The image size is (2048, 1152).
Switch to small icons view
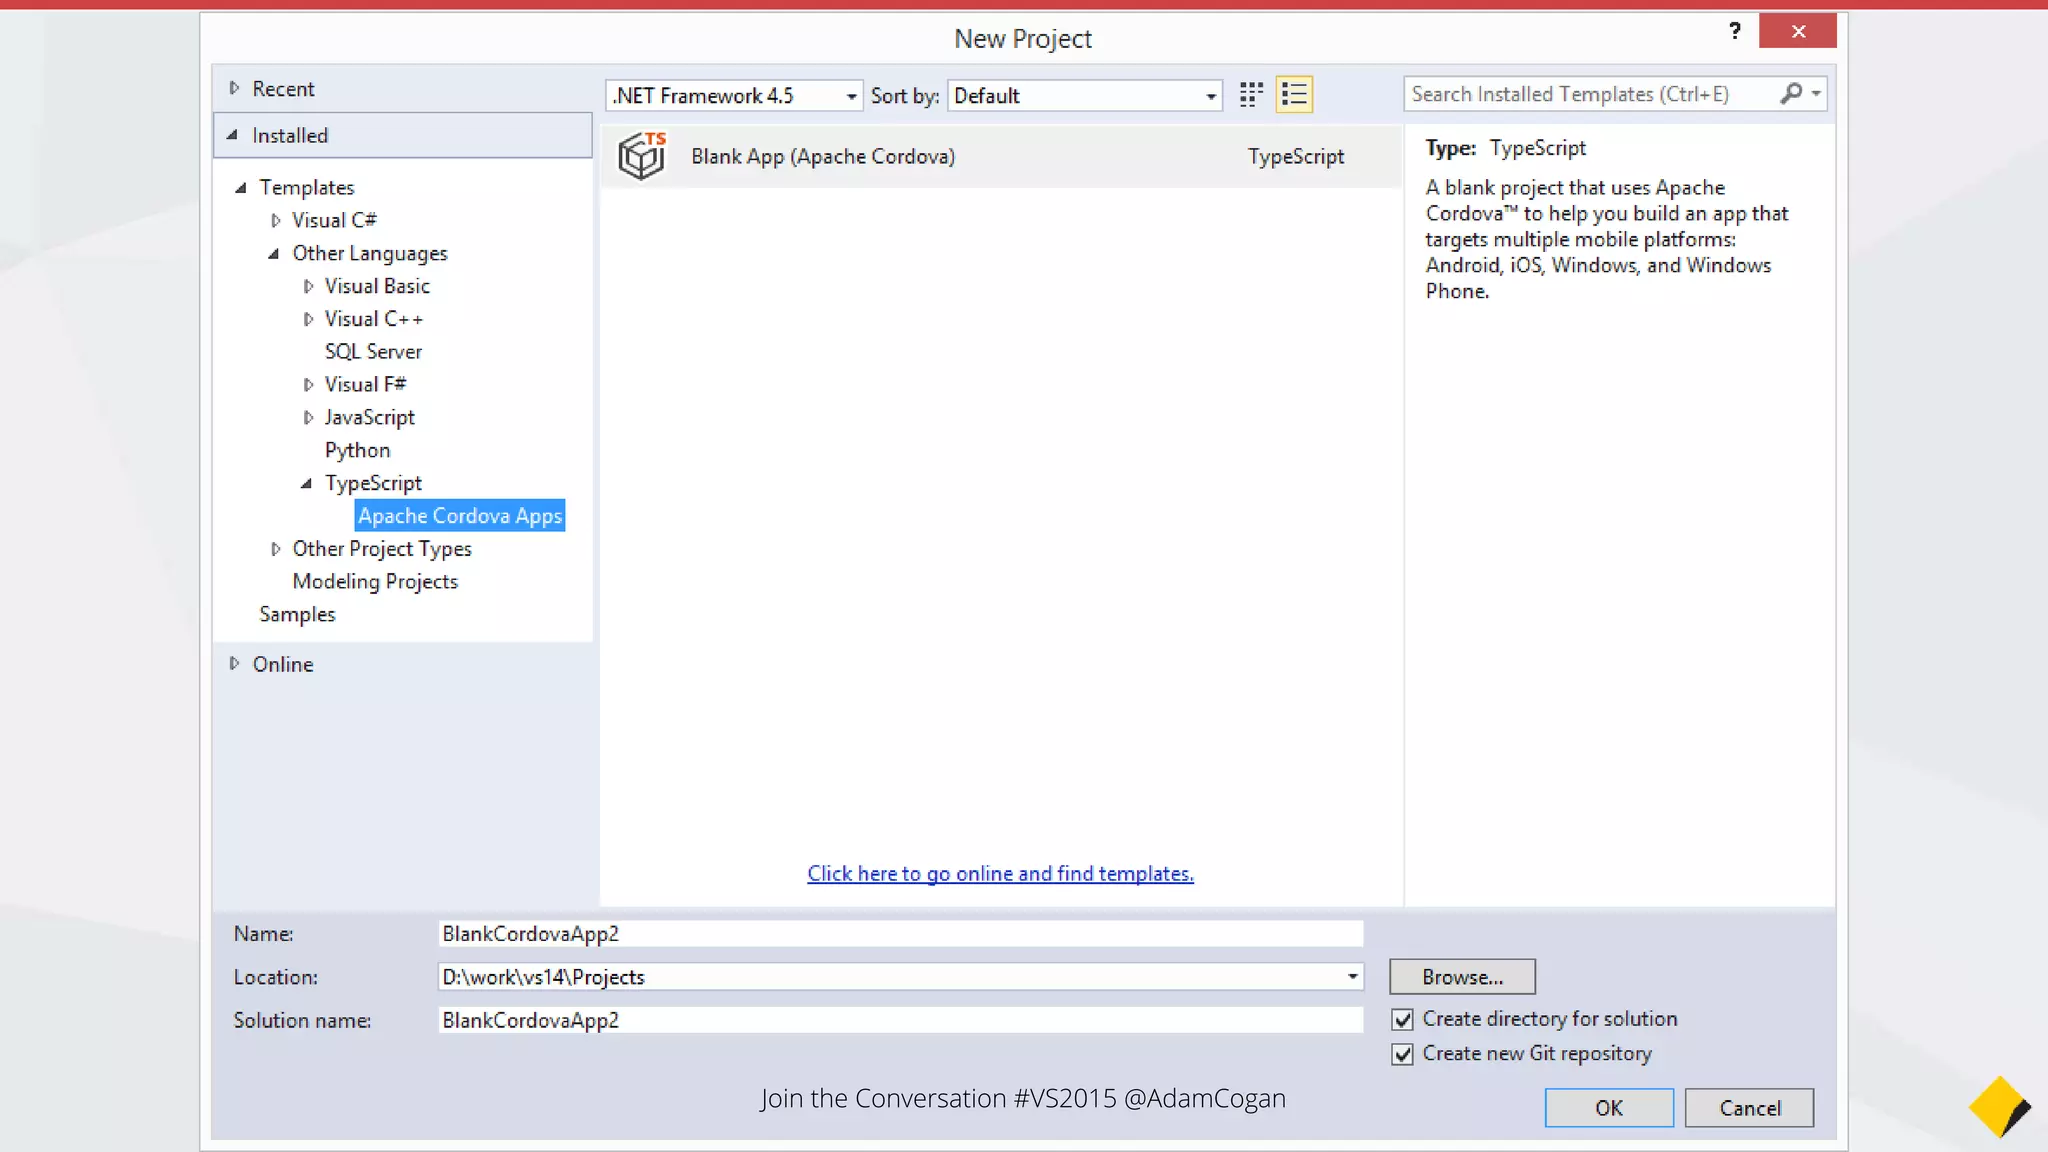point(1251,95)
